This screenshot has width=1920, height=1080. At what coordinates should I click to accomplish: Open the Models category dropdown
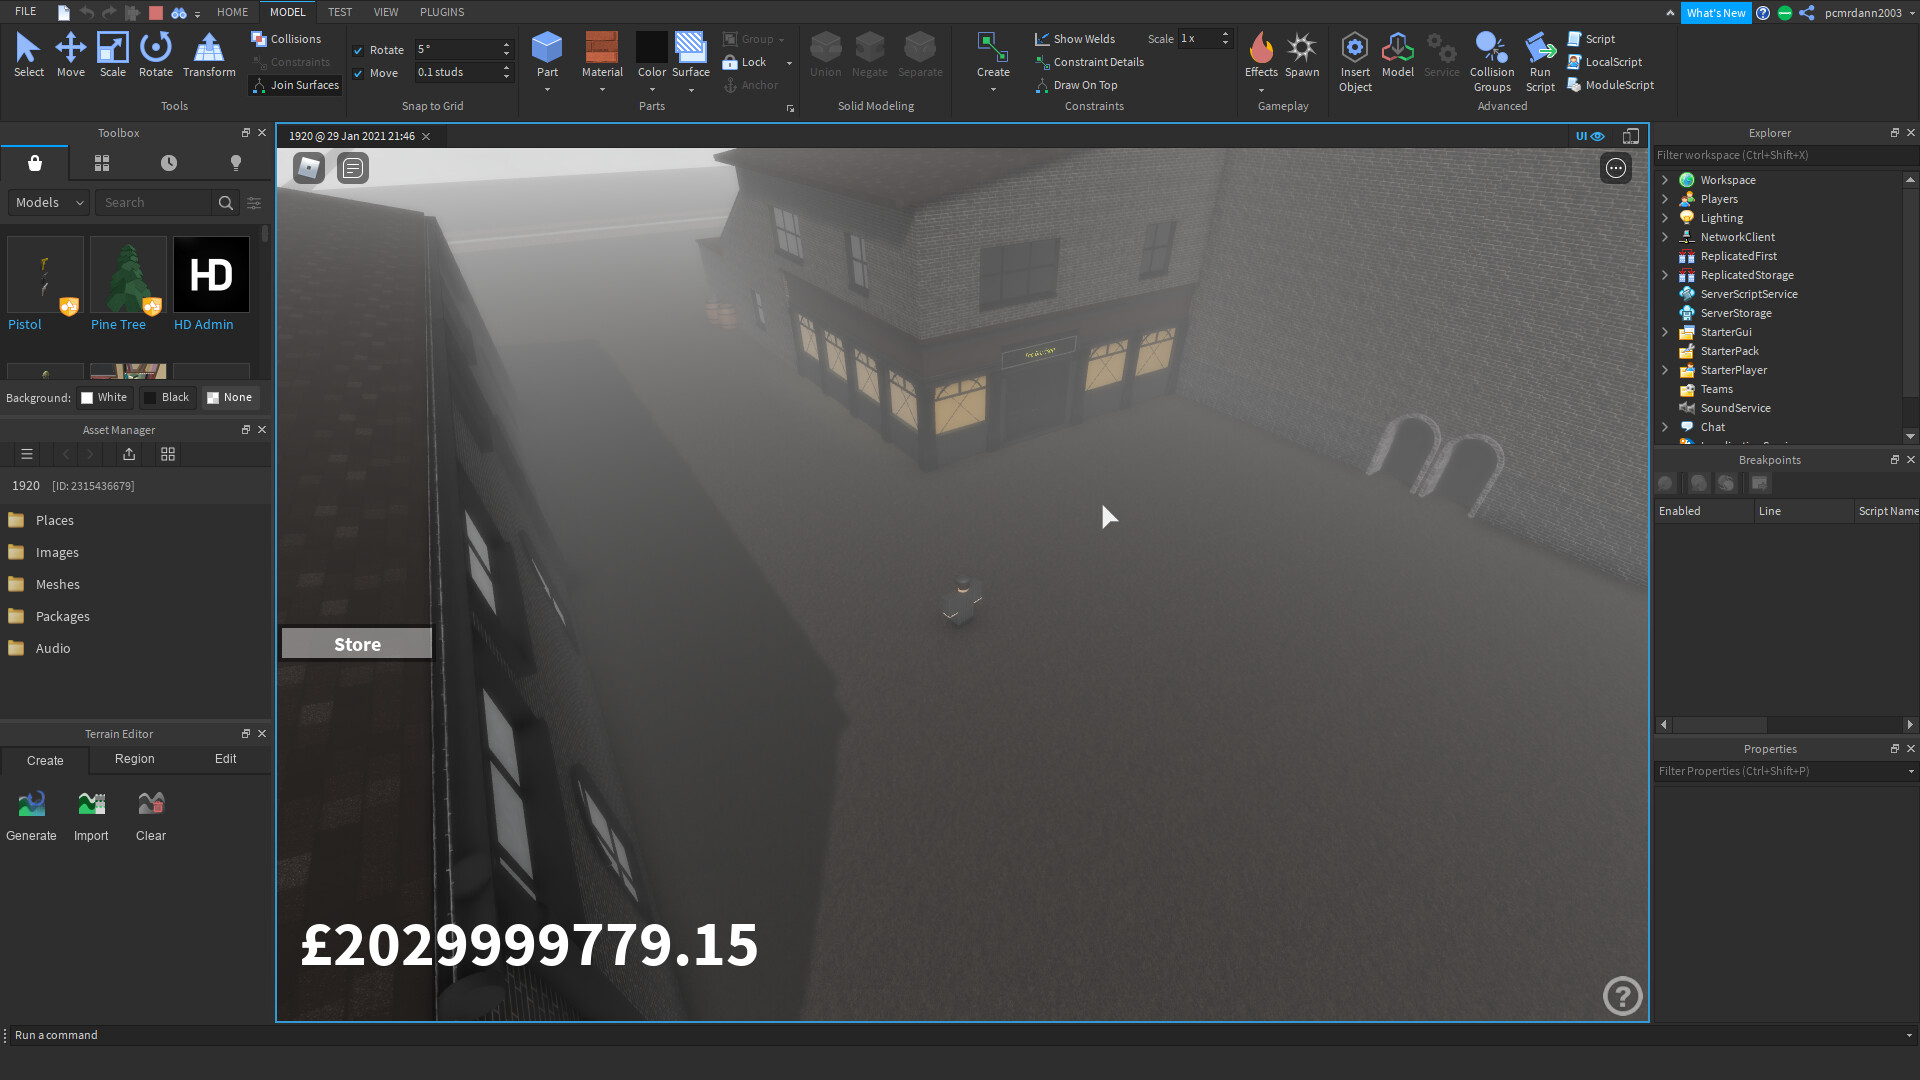[x=49, y=202]
